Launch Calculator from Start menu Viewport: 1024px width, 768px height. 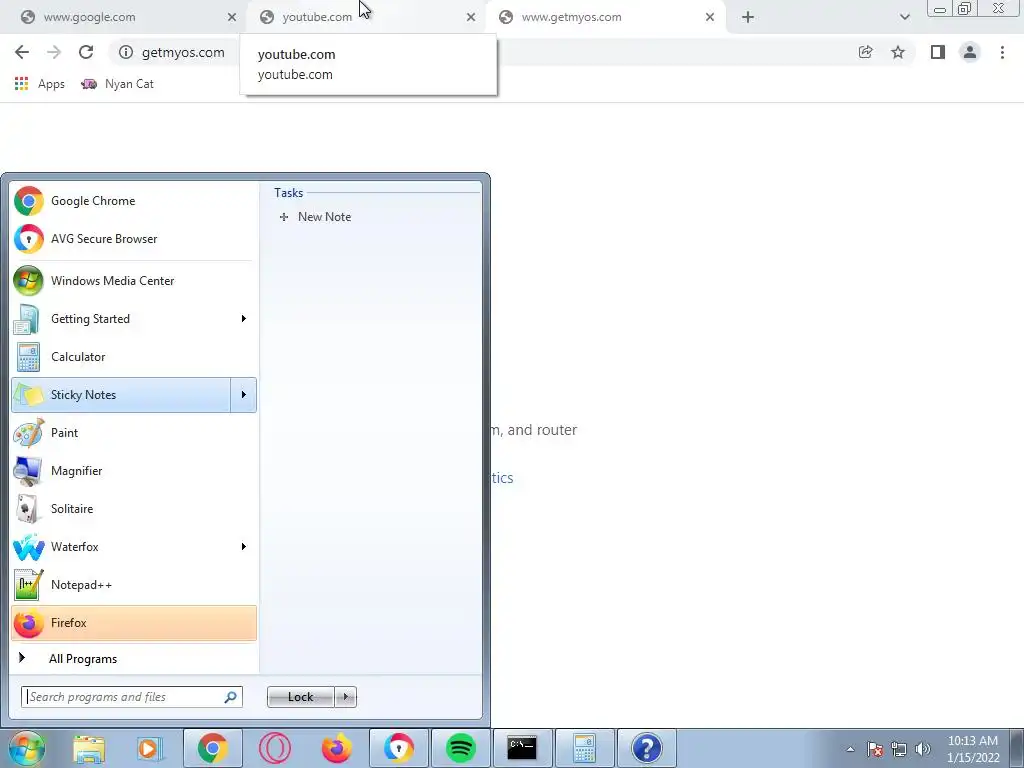tap(134, 357)
